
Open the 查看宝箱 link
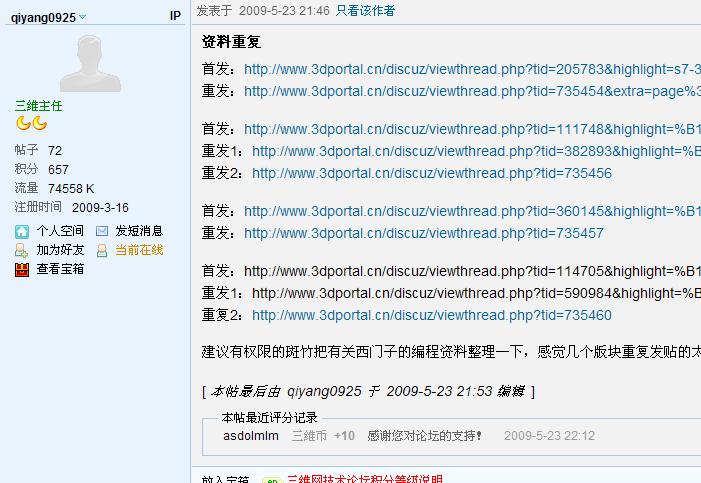click(x=60, y=269)
